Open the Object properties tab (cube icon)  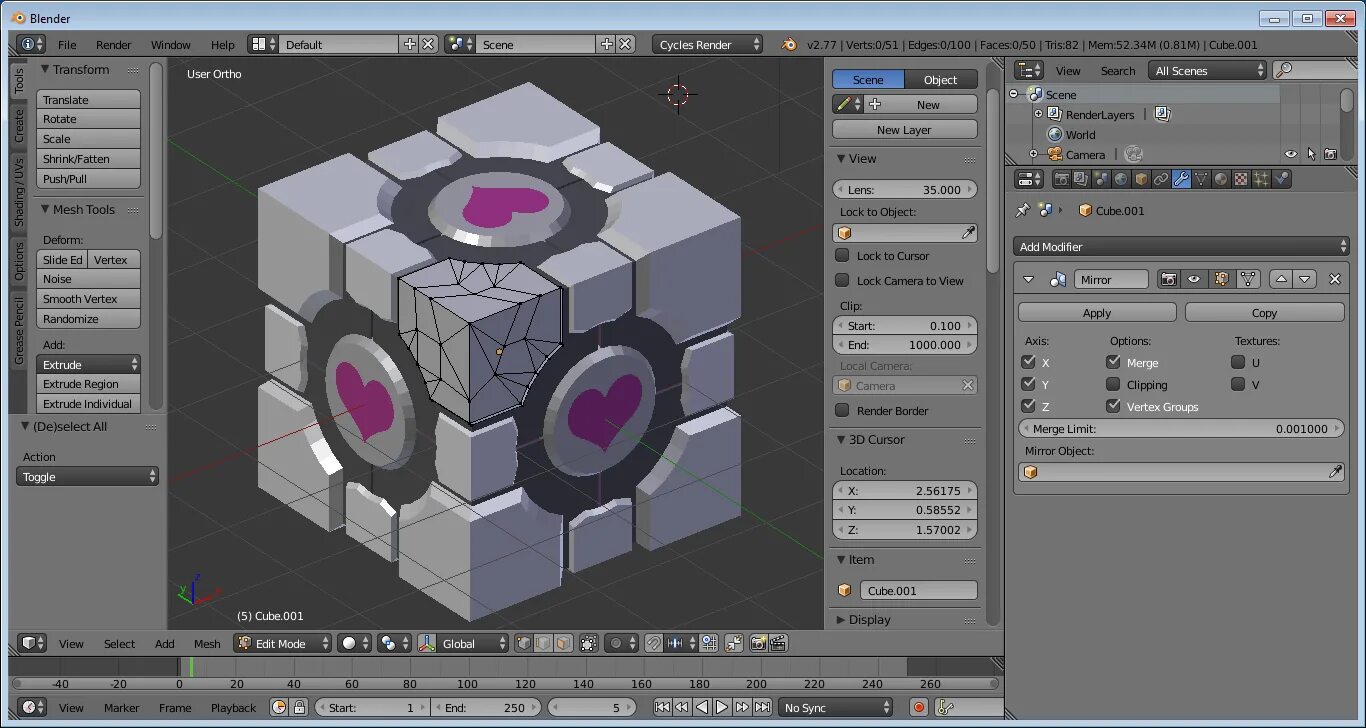[1141, 179]
